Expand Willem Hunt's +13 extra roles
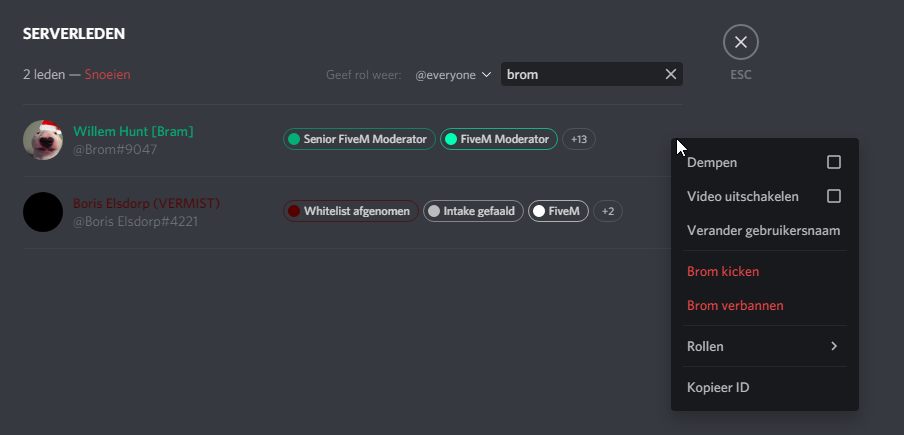 point(579,140)
